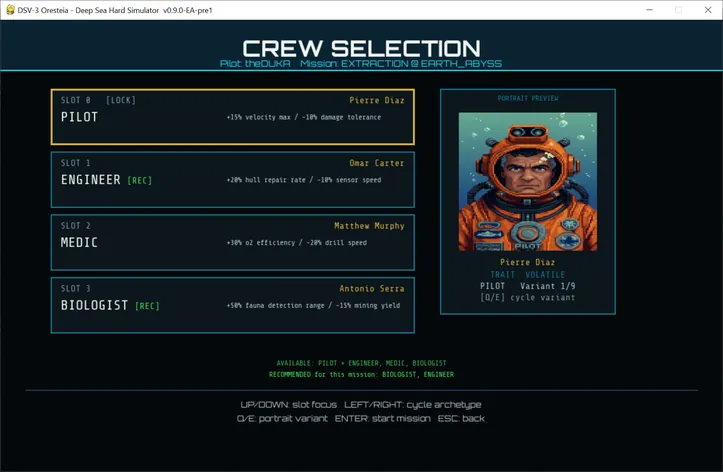Minimize the DSV-3 Oresteia window
This screenshot has height=472, width=723.
click(x=650, y=10)
